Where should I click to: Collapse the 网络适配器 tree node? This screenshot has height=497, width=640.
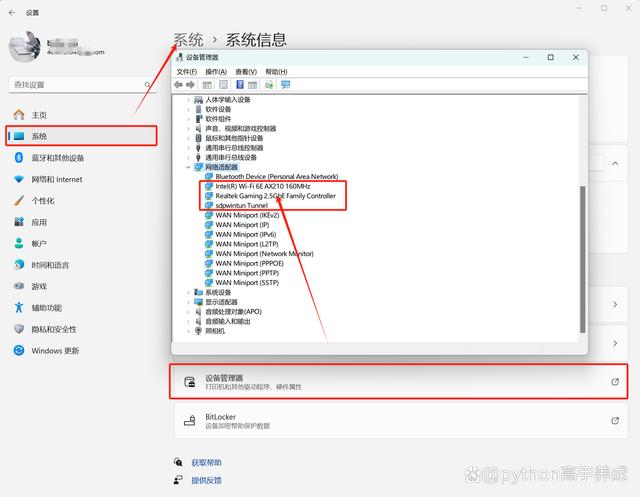tap(188, 167)
